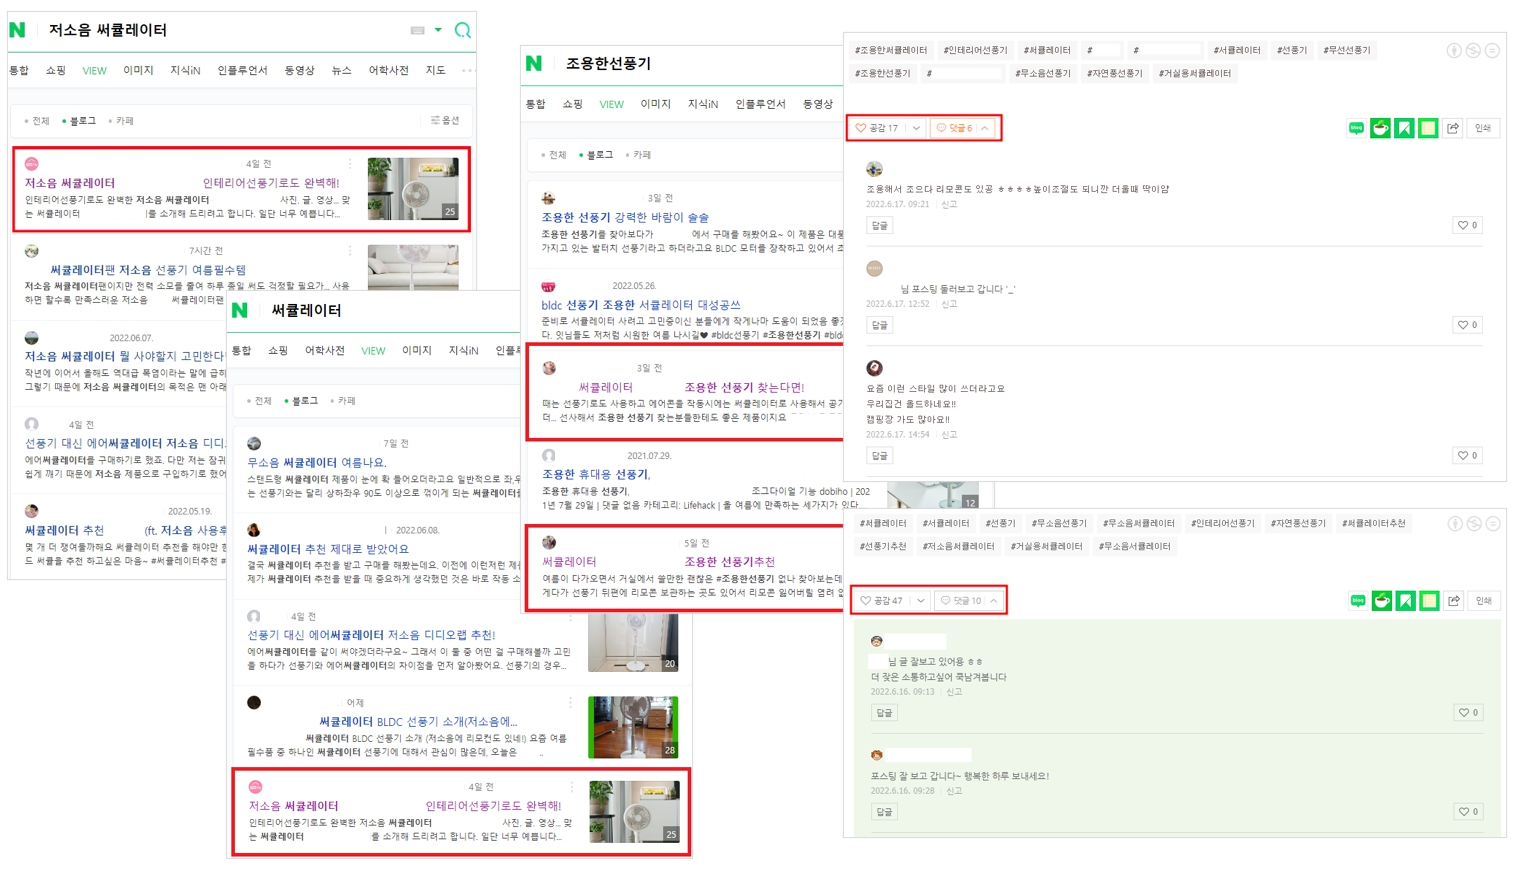Image resolution: width=1525 pixels, height=870 pixels.
Task: Switch to VIEW tab in 조용한선풍기 search
Action: 611,104
